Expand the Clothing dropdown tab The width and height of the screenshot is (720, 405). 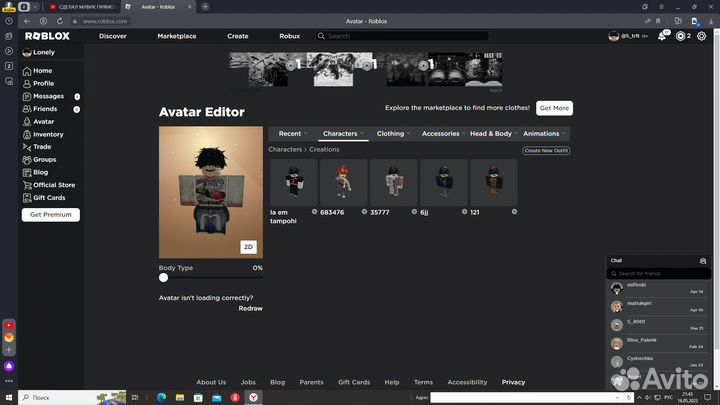coord(393,133)
